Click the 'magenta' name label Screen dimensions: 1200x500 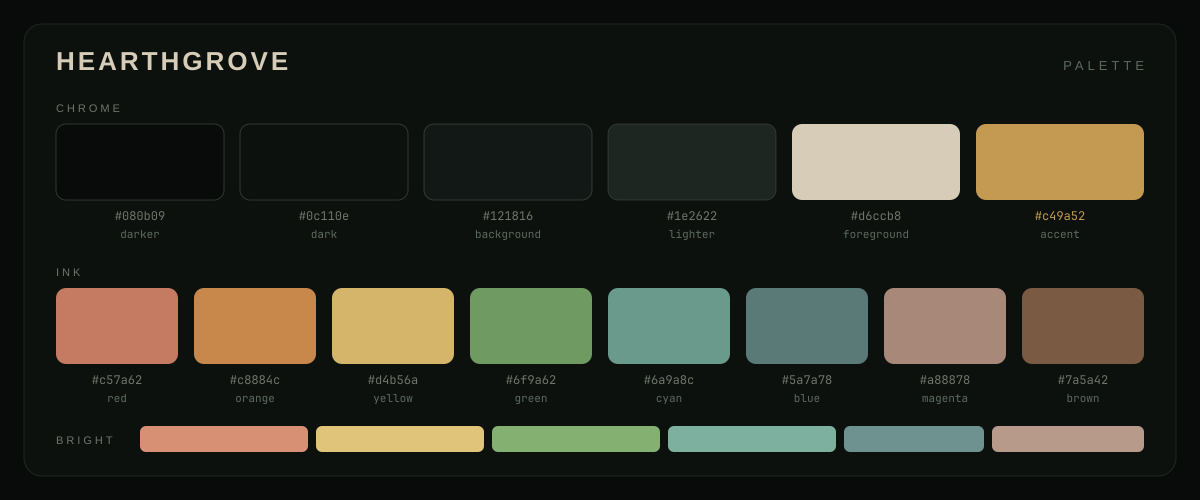(x=945, y=399)
